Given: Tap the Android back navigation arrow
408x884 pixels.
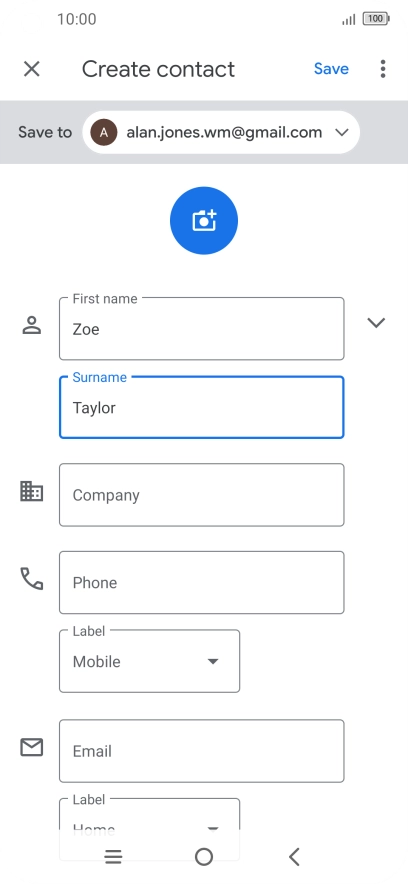Looking at the screenshot, I should (294, 857).
